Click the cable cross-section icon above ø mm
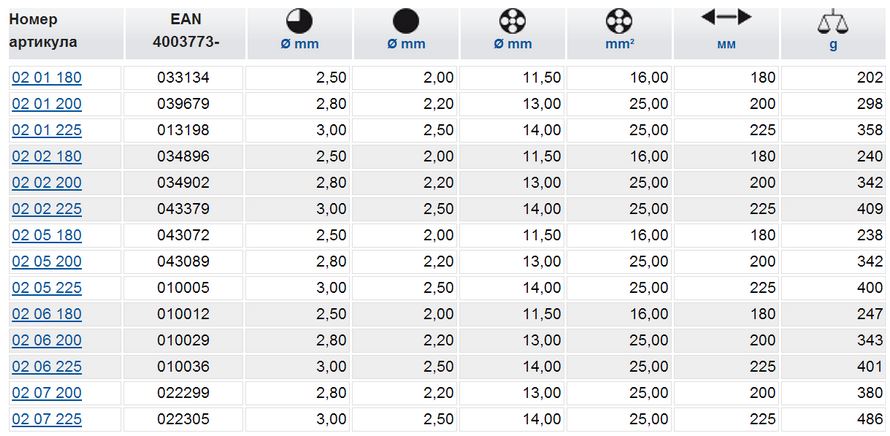Viewport: 890px width, 436px height. [x=512, y=20]
